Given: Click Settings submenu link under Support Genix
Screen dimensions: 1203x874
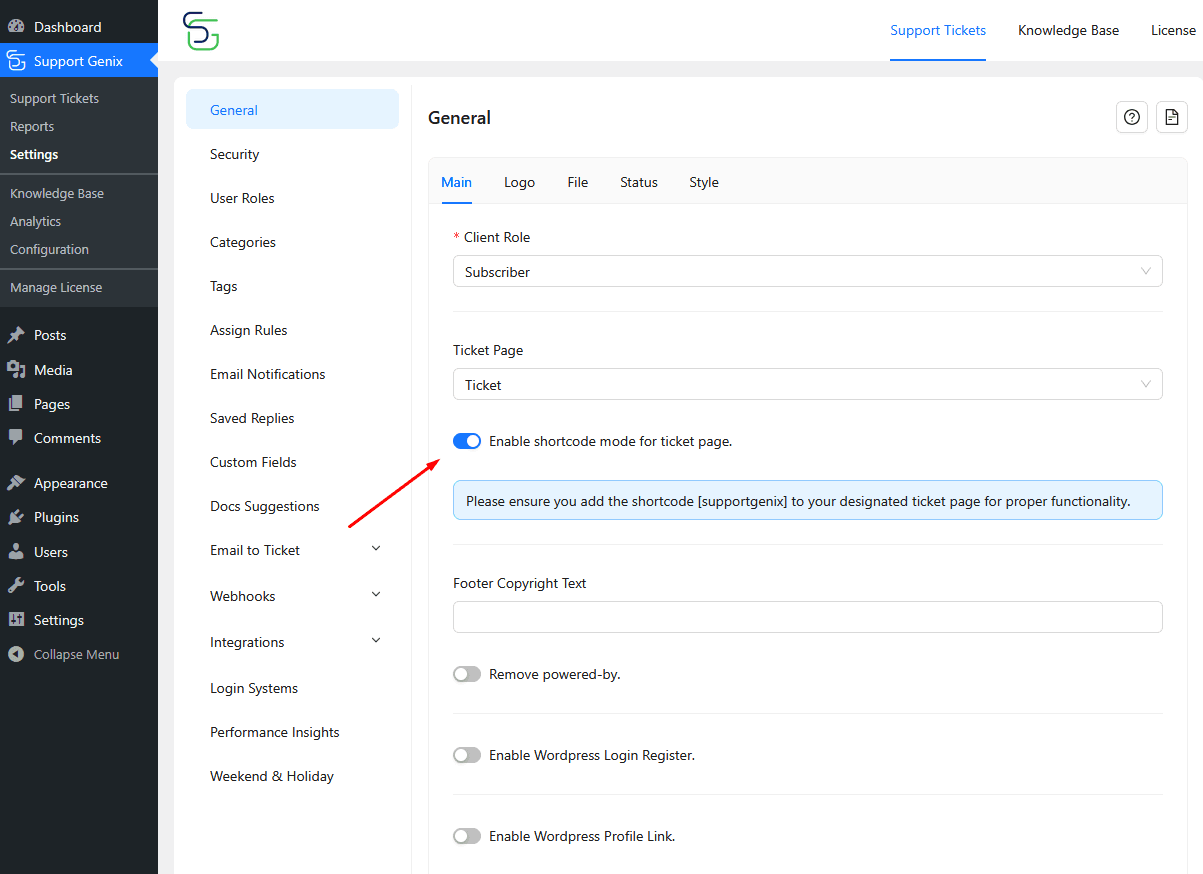Looking at the screenshot, I should (34, 154).
